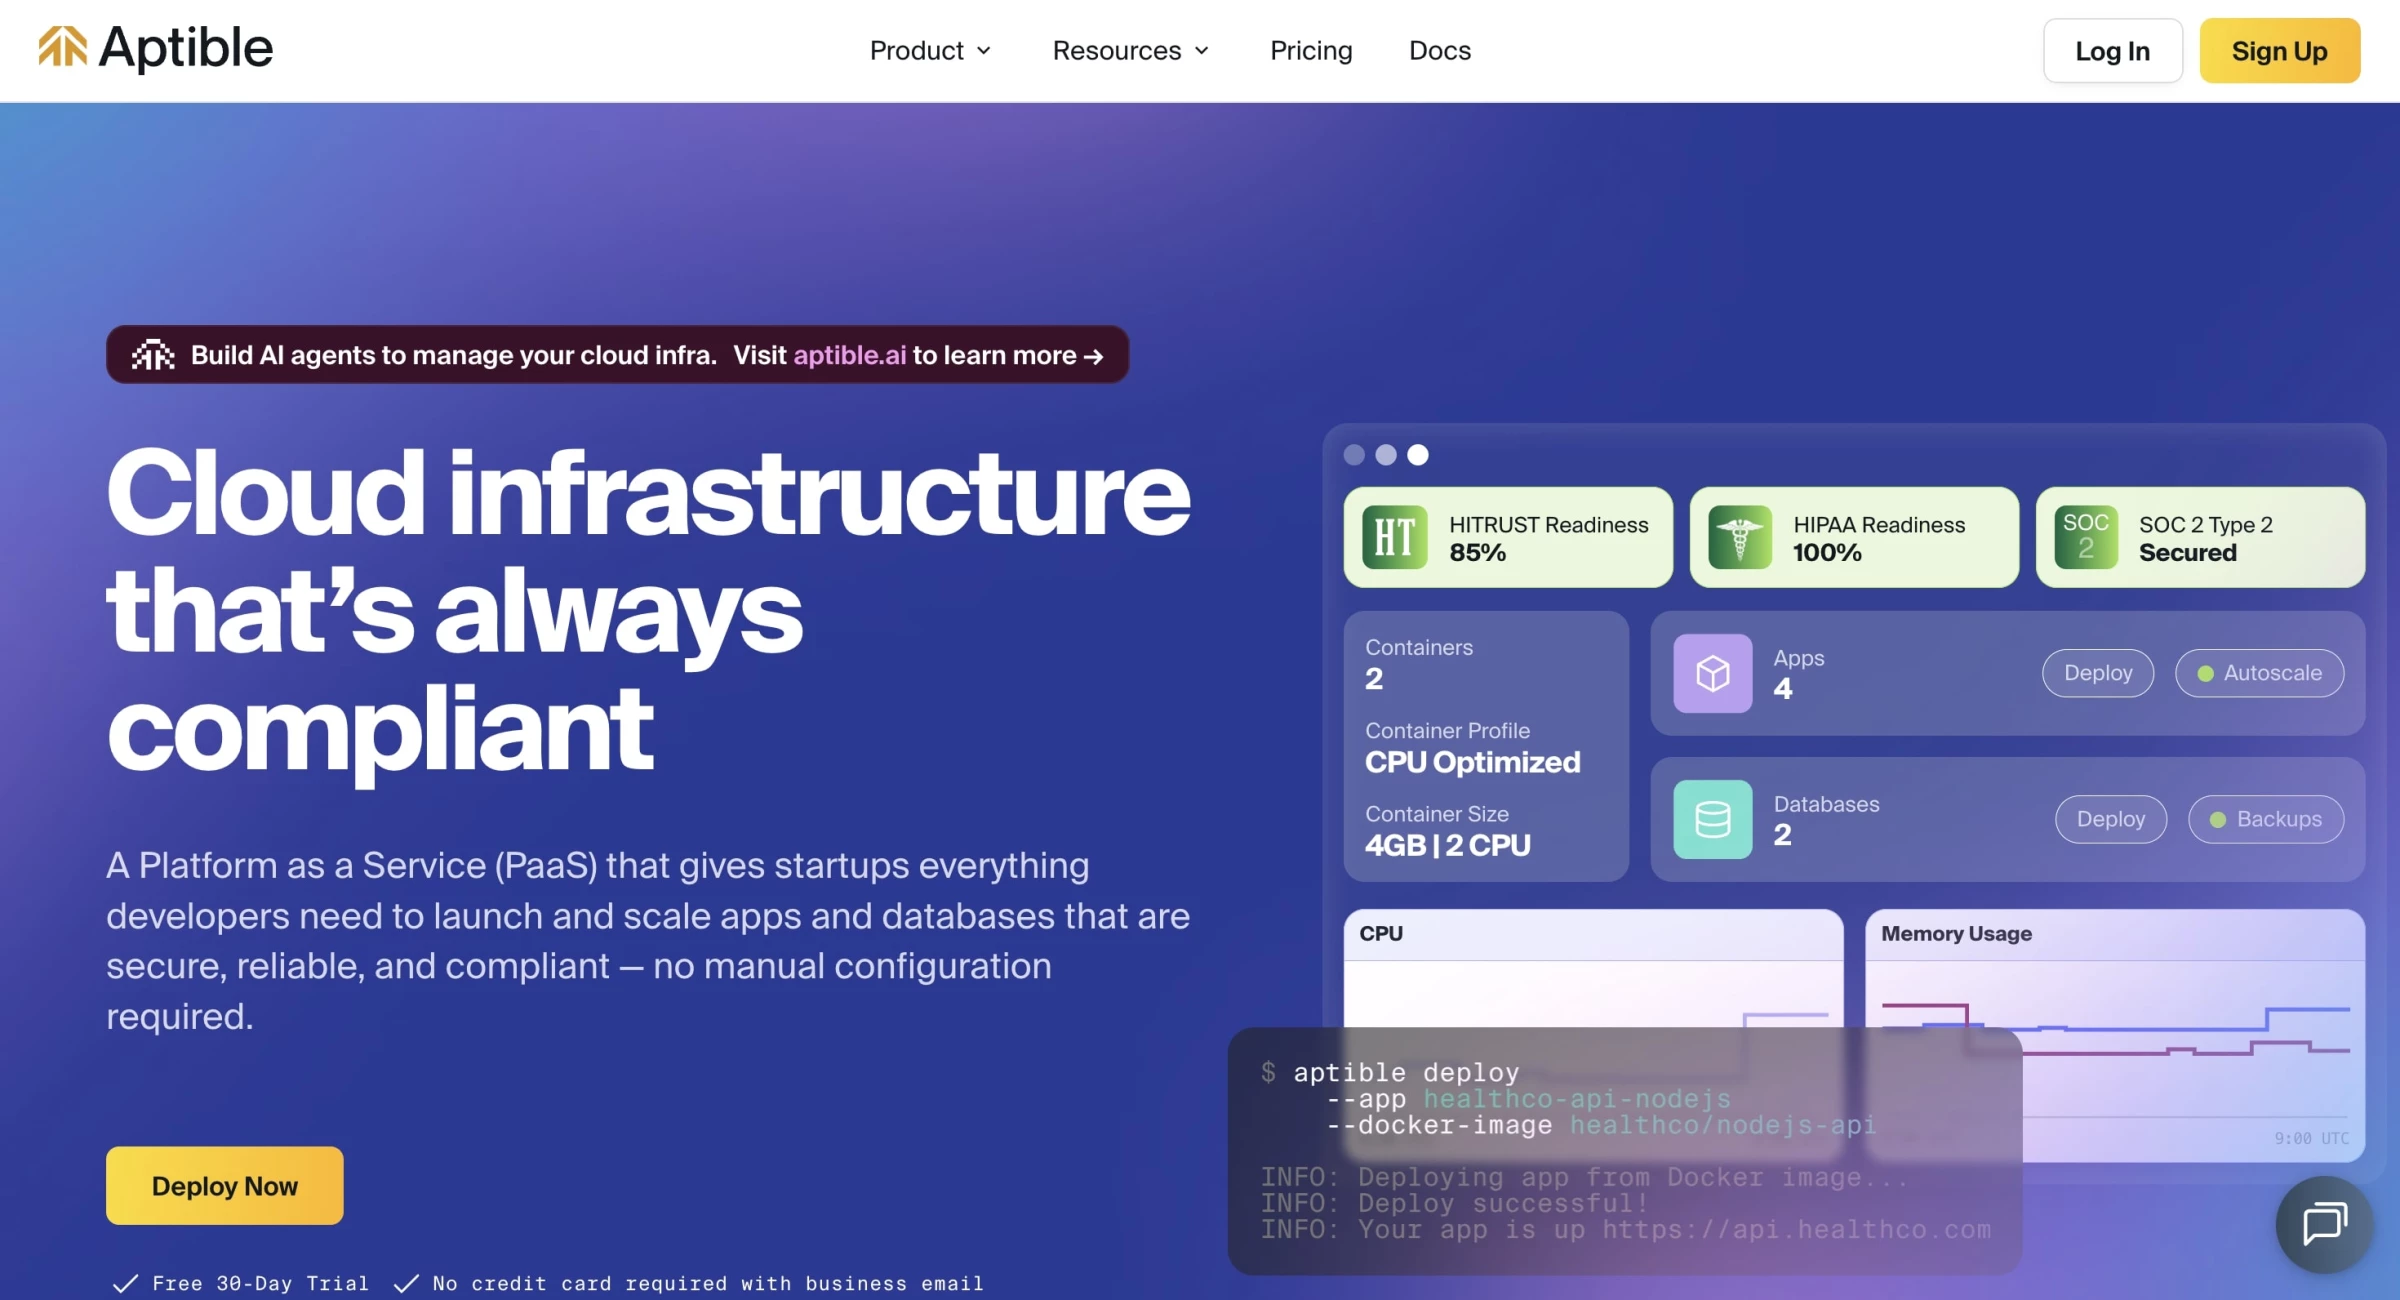This screenshot has height=1300, width=2400.
Task: Click the SOC 2 badge icon
Action: coord(2086,537)
